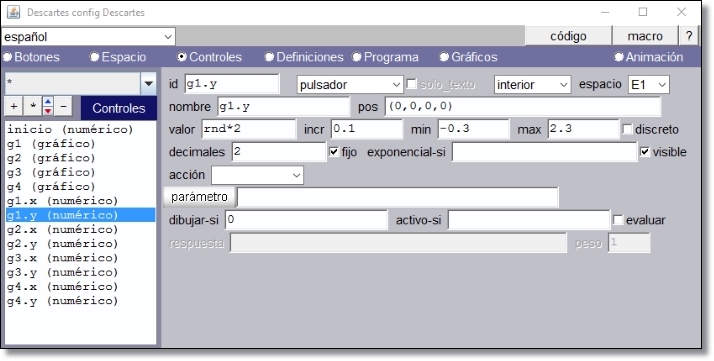Image resolution: width=714 pixels, height=361 pixels.
Task: Switch to Definiciones panel
Action: point(304,57)
